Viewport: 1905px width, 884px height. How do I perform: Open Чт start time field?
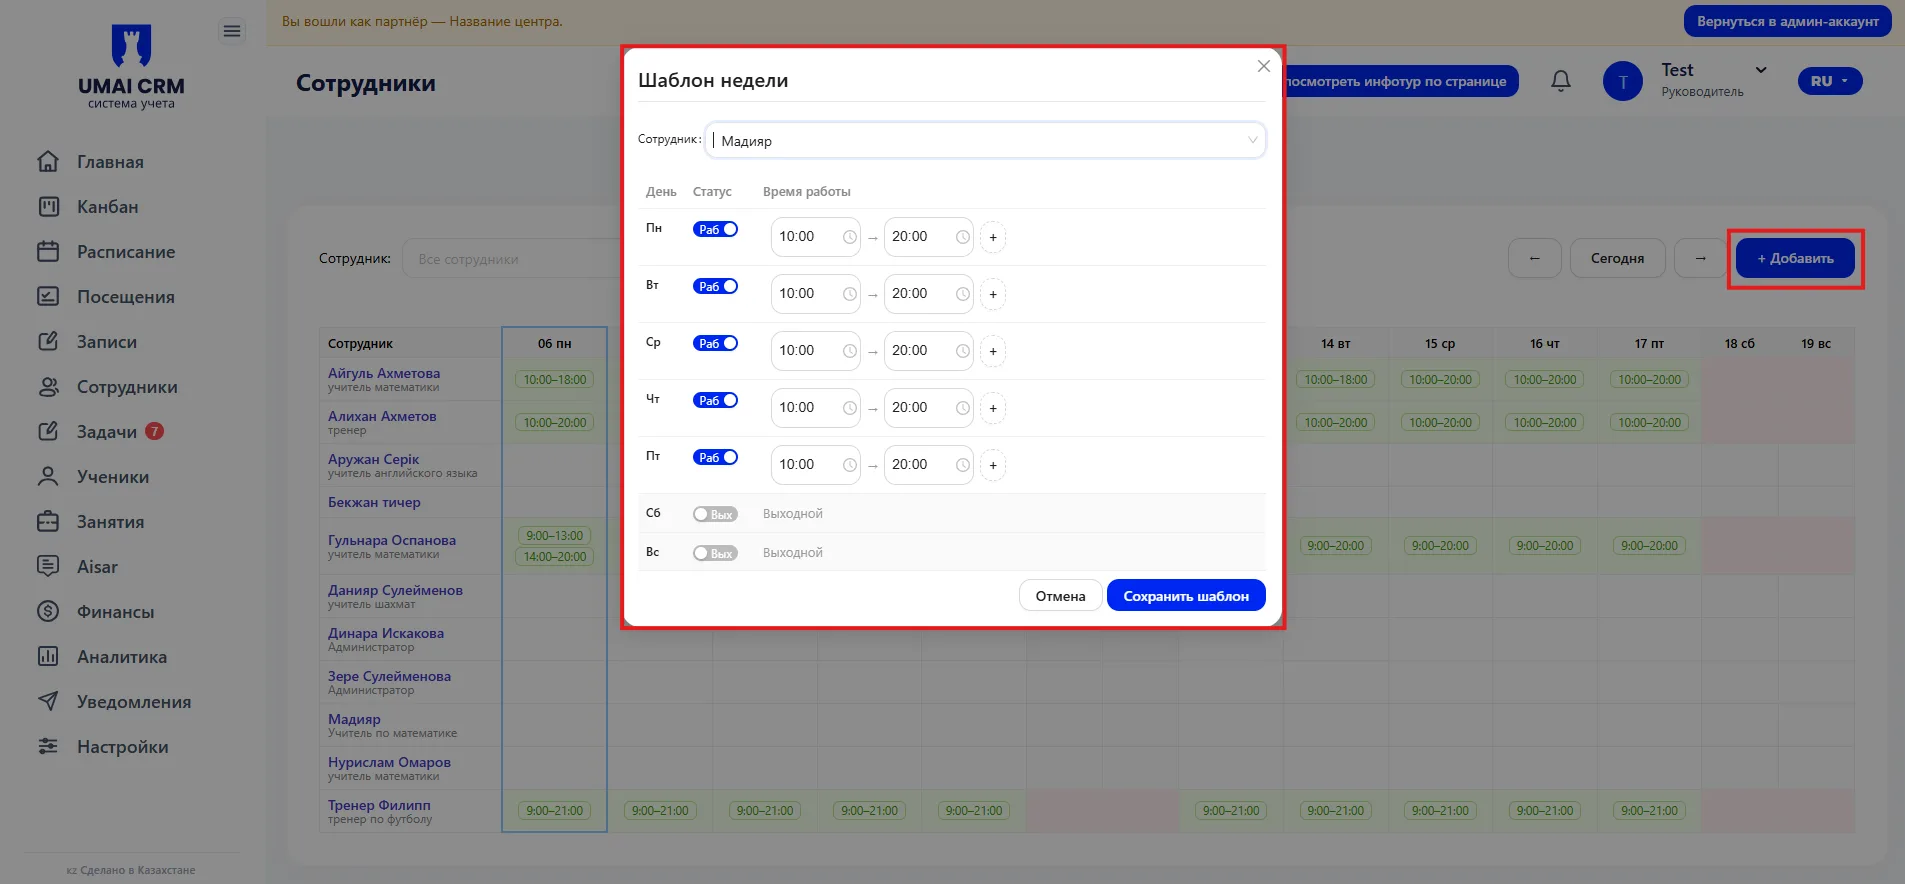coord(816,408)
